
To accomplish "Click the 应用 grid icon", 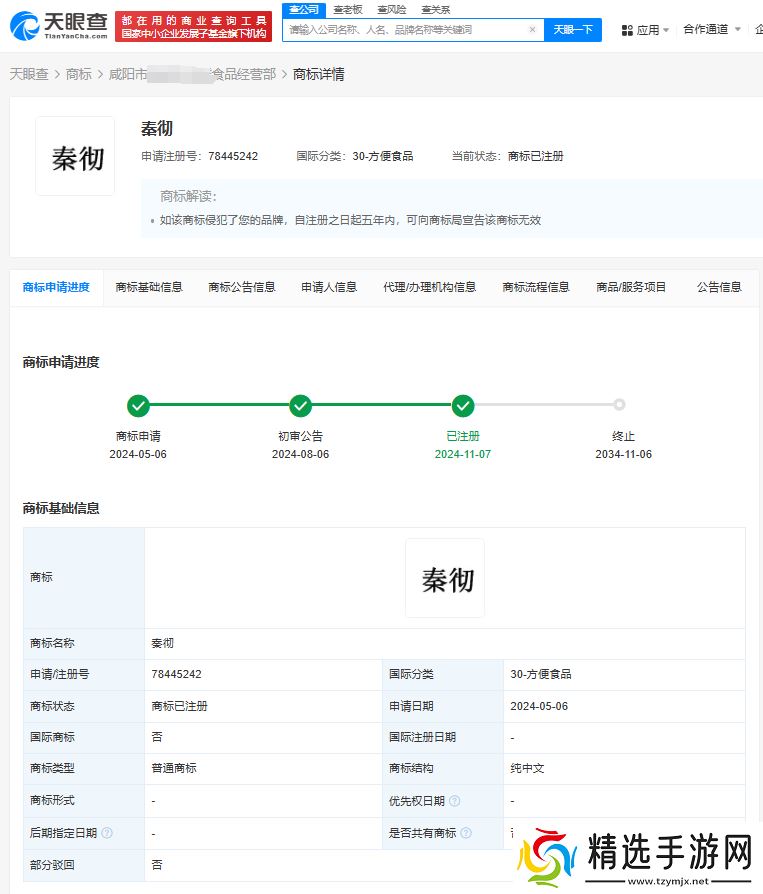I will pyautogui.click(x=627, y=30).
